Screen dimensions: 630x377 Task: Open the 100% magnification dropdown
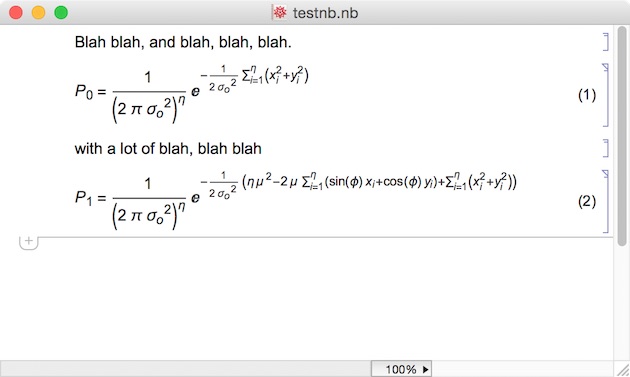click(401, 369)
